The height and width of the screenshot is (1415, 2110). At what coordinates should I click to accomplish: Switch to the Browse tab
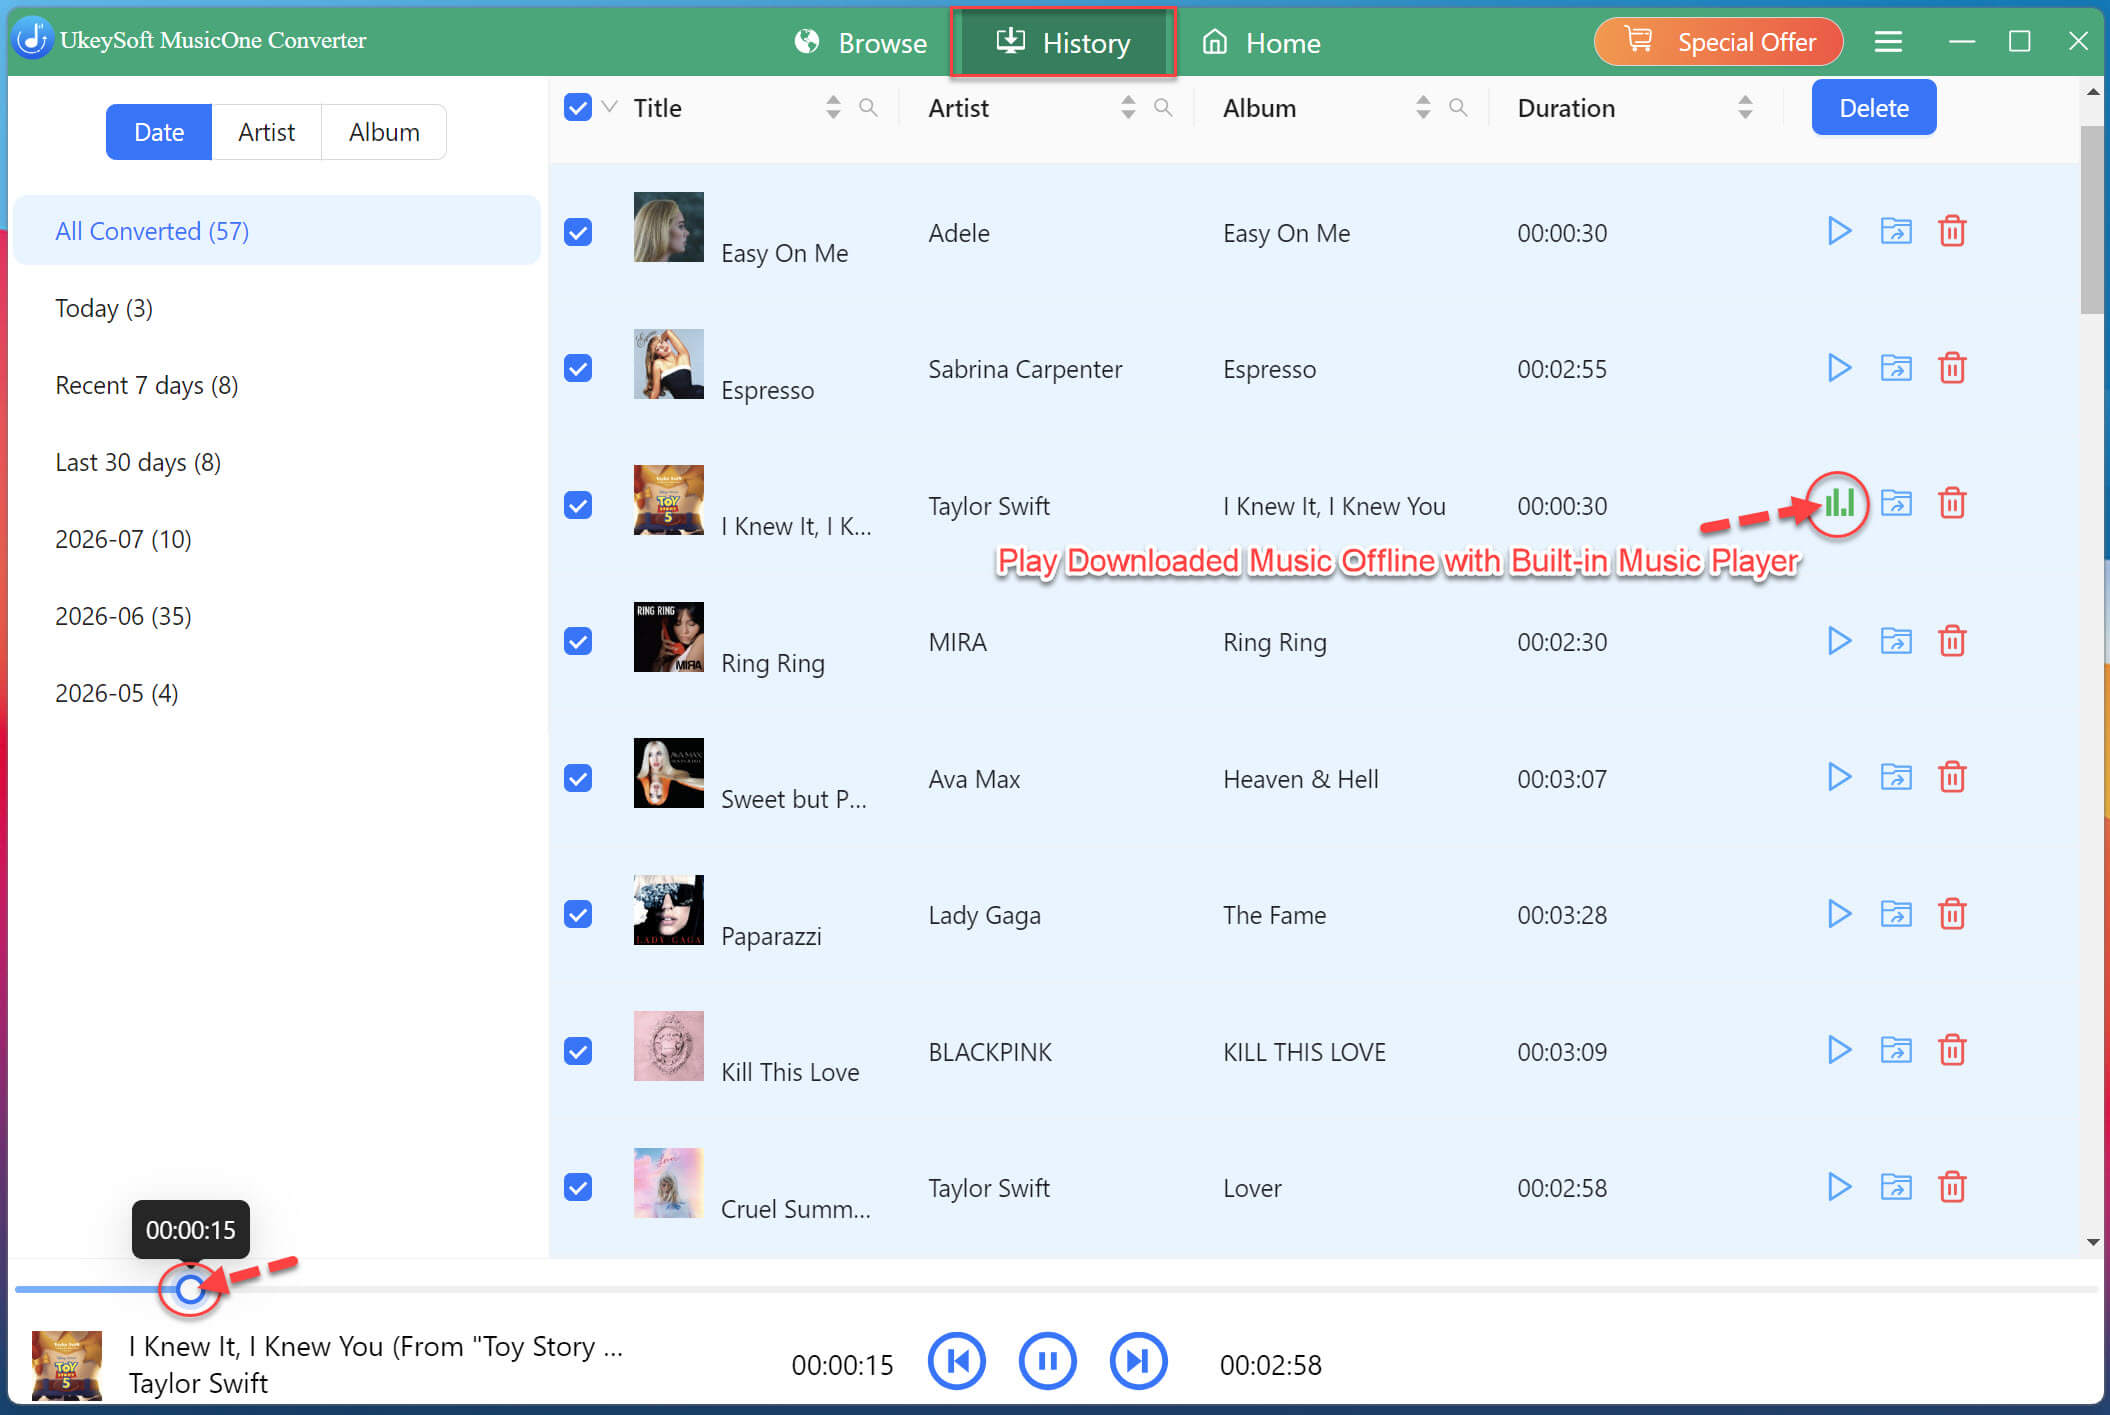(860, 43)
